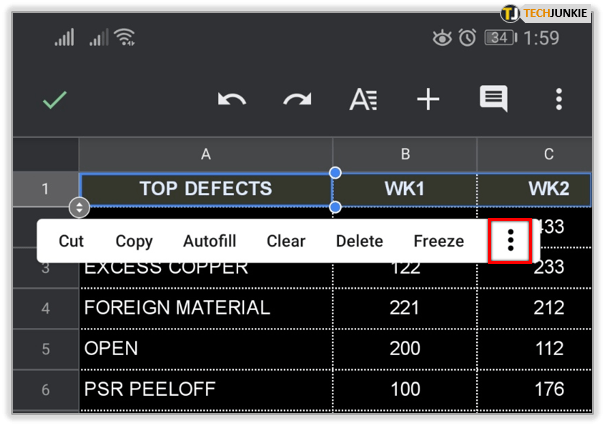Tap the row resize handle icon
This screenshot has width=605, height=426.
point(80,208)
